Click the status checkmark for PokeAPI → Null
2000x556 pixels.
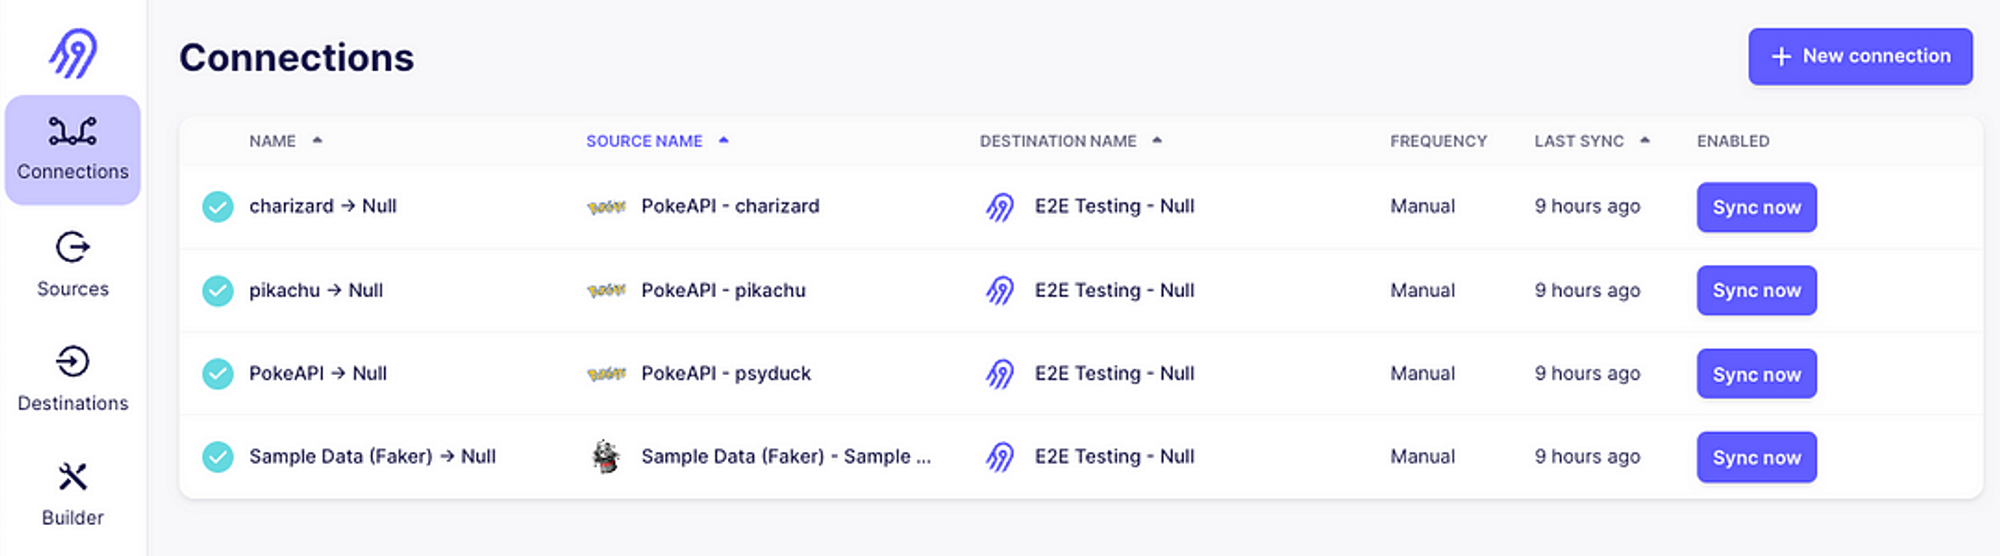(x=218, y=374)
